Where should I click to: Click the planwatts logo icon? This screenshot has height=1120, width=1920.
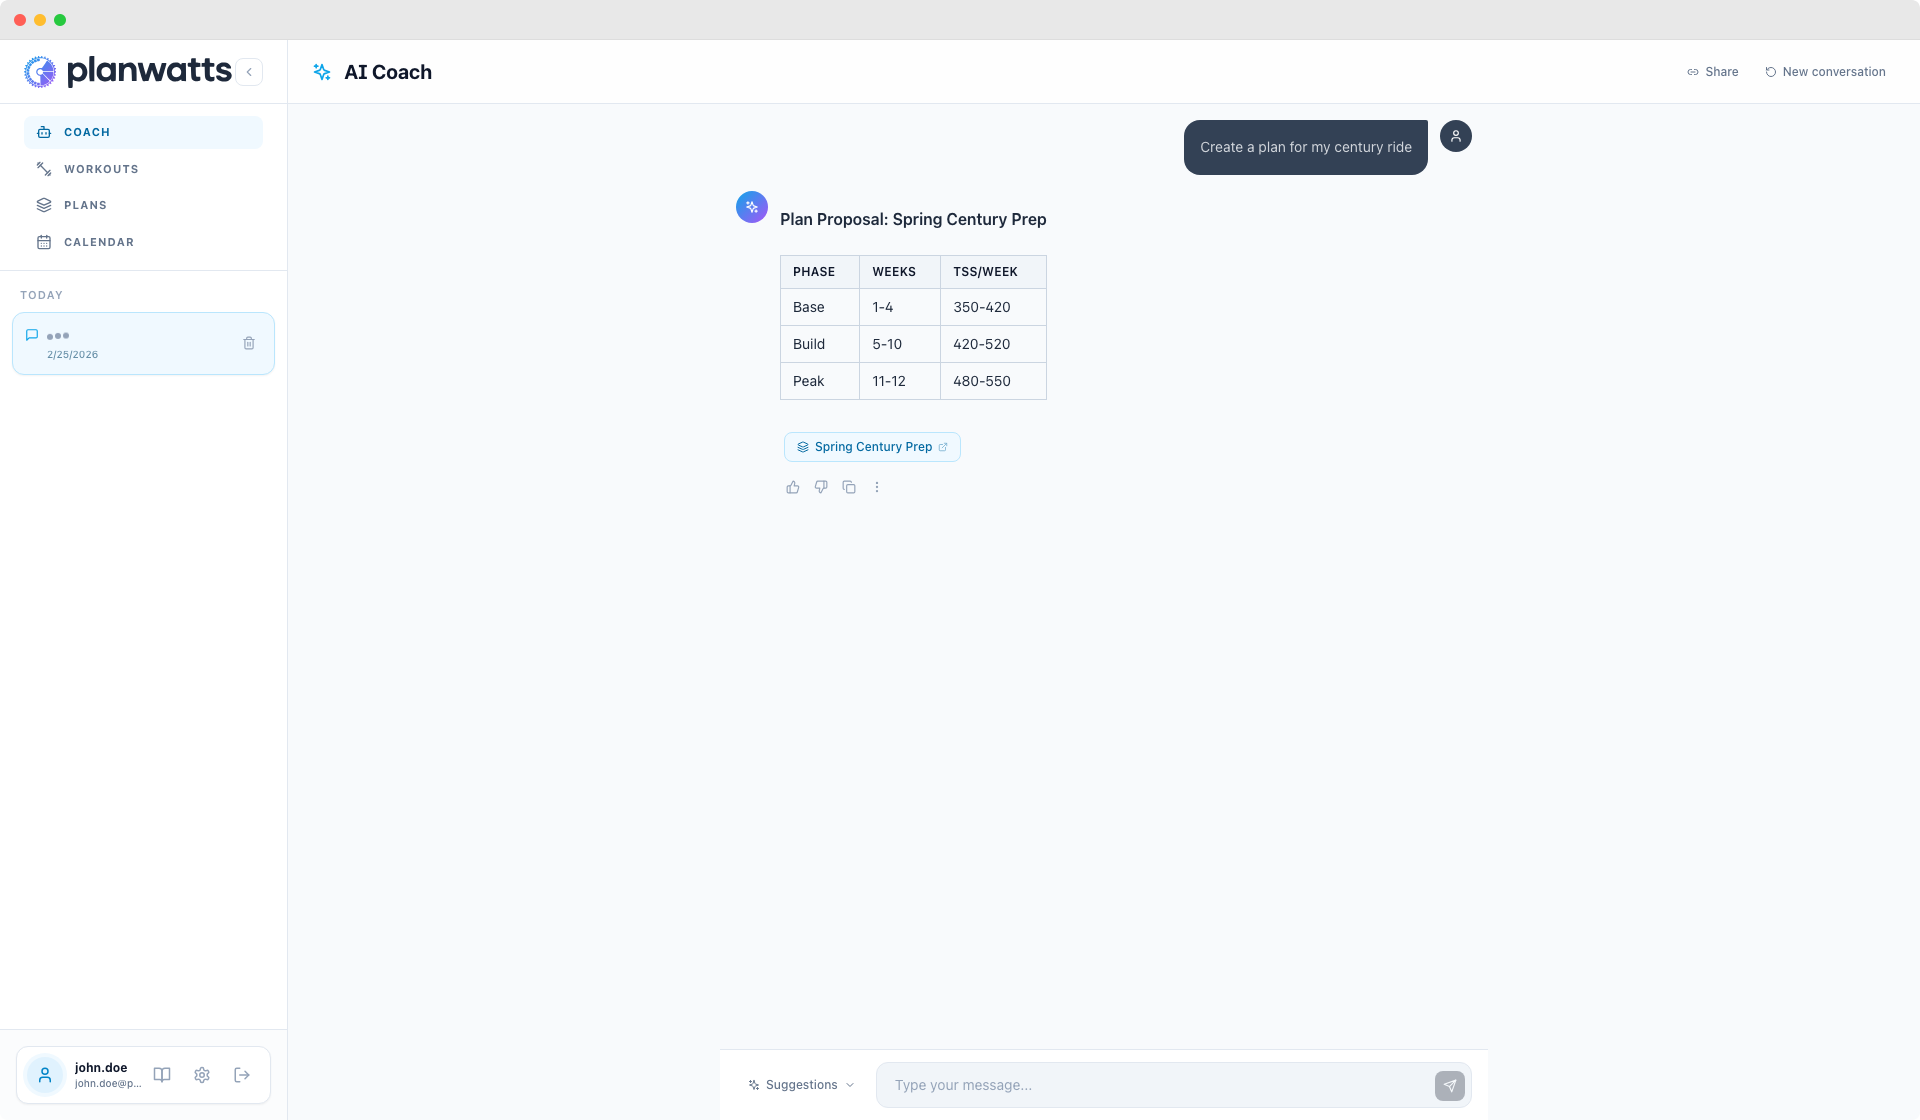click(40, 72)
